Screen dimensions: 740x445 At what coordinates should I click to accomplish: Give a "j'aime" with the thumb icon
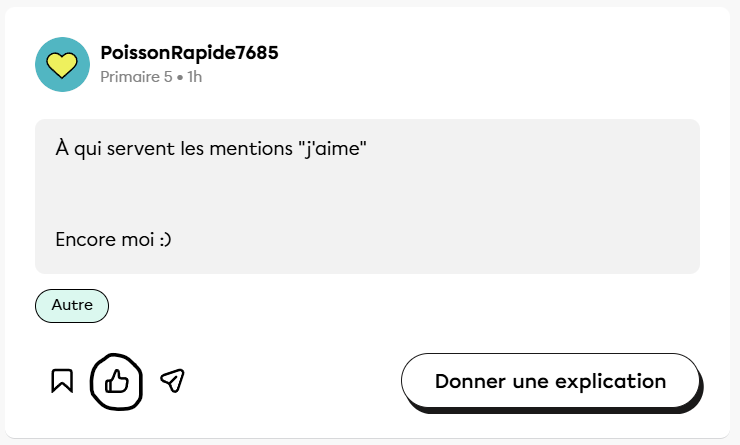point(117,381)
